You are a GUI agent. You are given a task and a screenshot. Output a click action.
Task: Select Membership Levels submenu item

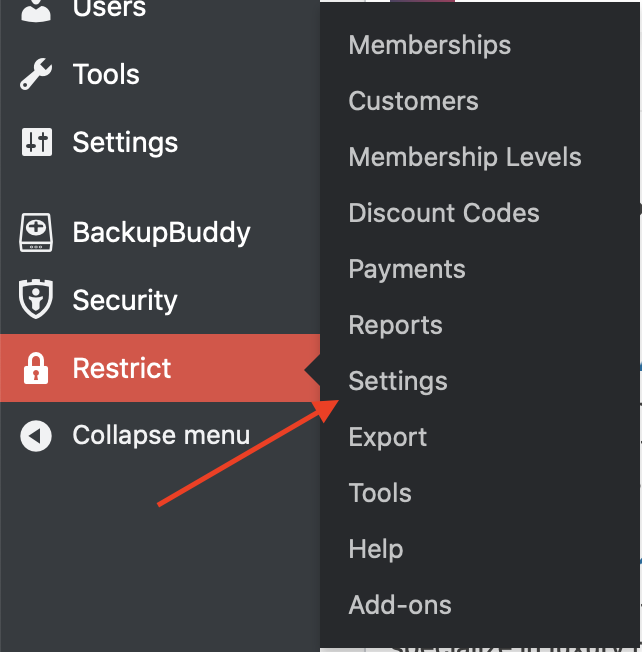coord(465,157)
